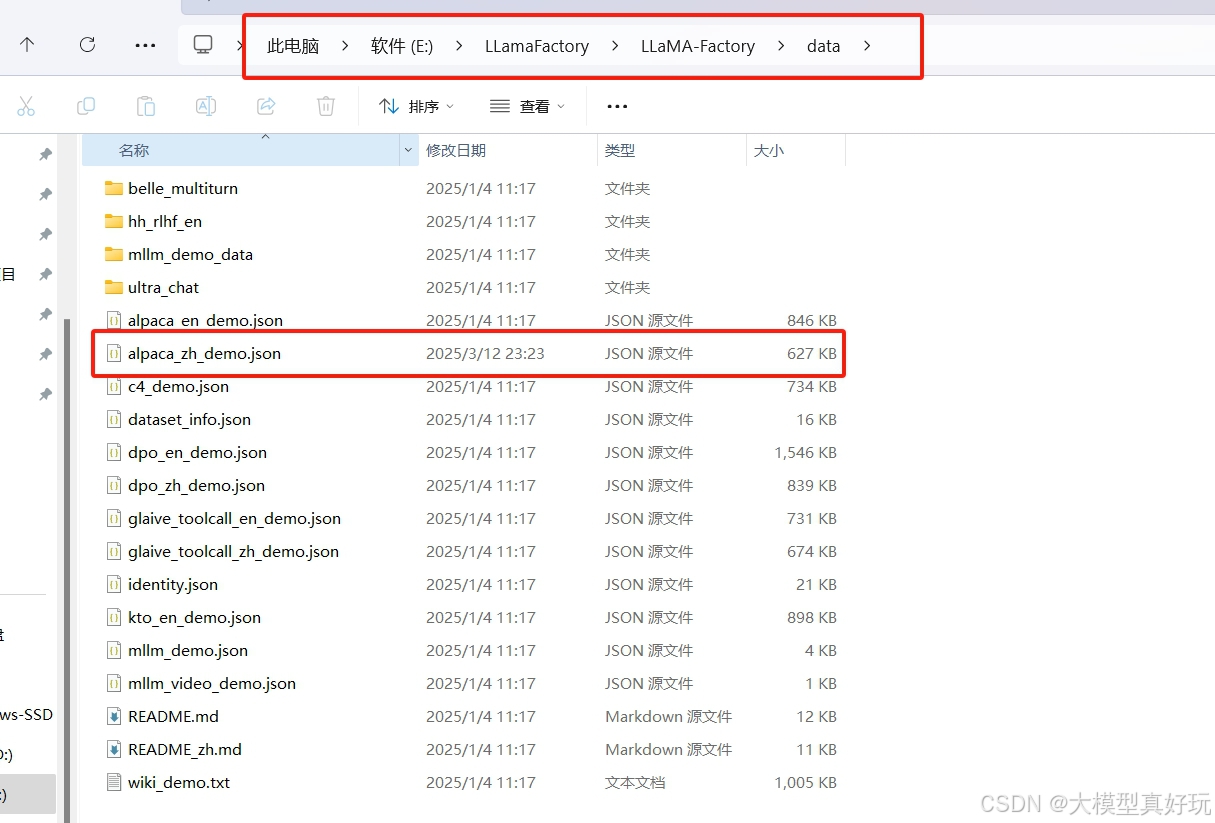The image size is (1215, 823).
Task: Click the folder icon of belle_multiturn
Action: (114, 188)
